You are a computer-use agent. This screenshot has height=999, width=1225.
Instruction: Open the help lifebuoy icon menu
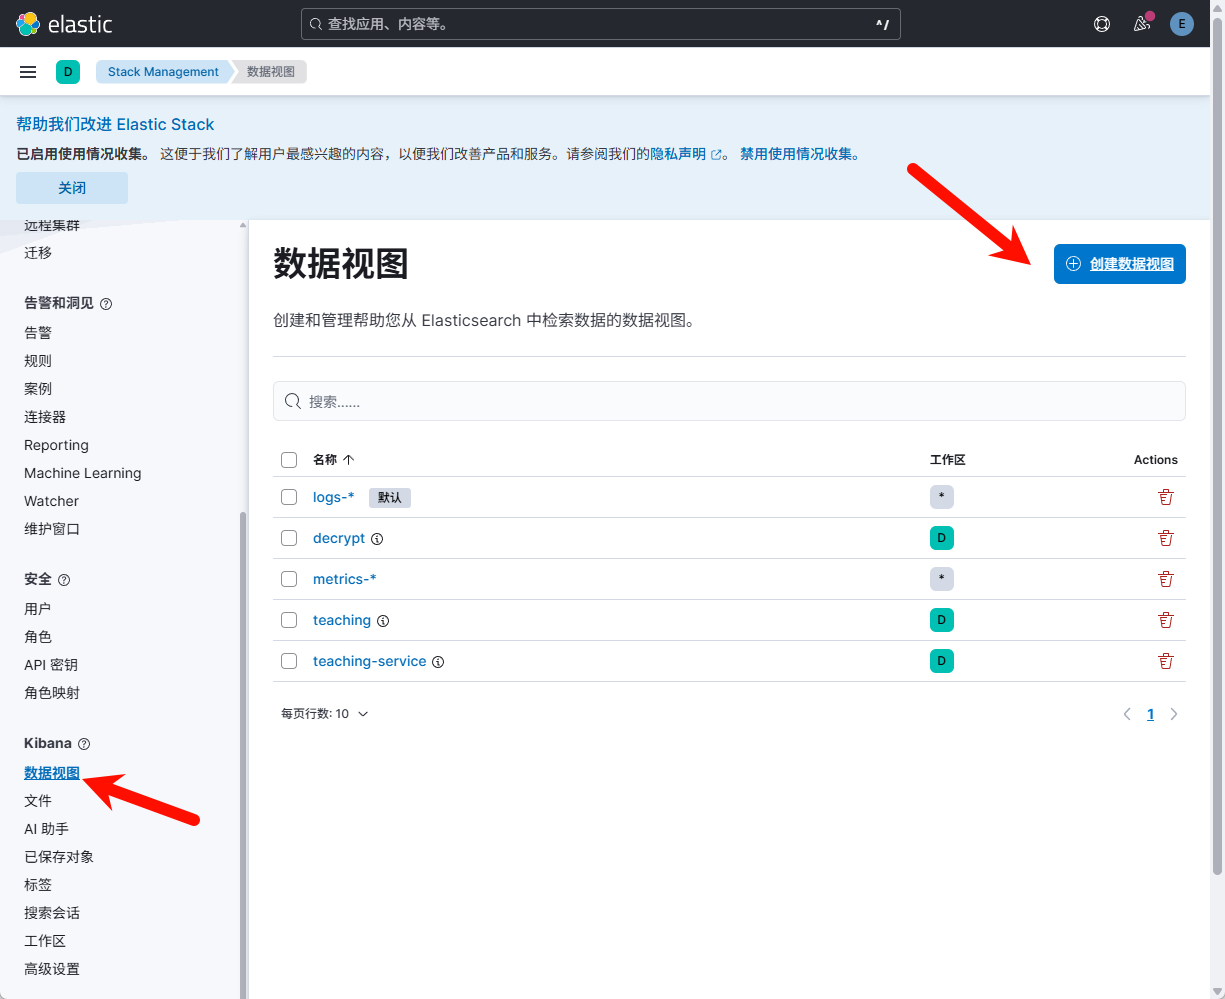click(x=1102, y=24)
